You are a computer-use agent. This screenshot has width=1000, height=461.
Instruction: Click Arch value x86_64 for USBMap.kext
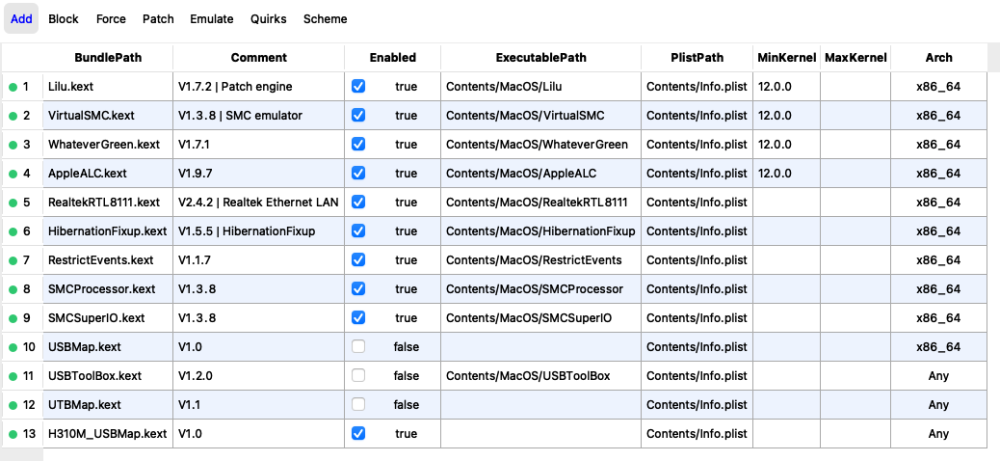pyautogui.click(x=939, y=347)
